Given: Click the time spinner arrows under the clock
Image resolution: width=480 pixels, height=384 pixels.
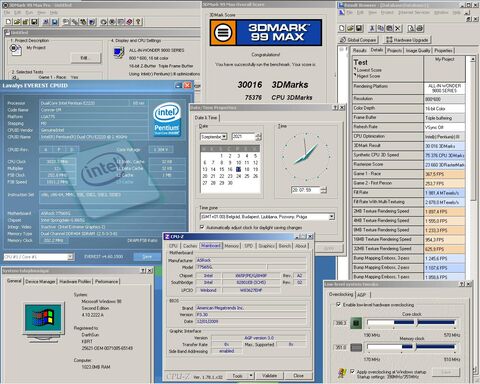Looking at the screenshot, I should [324, 190].
